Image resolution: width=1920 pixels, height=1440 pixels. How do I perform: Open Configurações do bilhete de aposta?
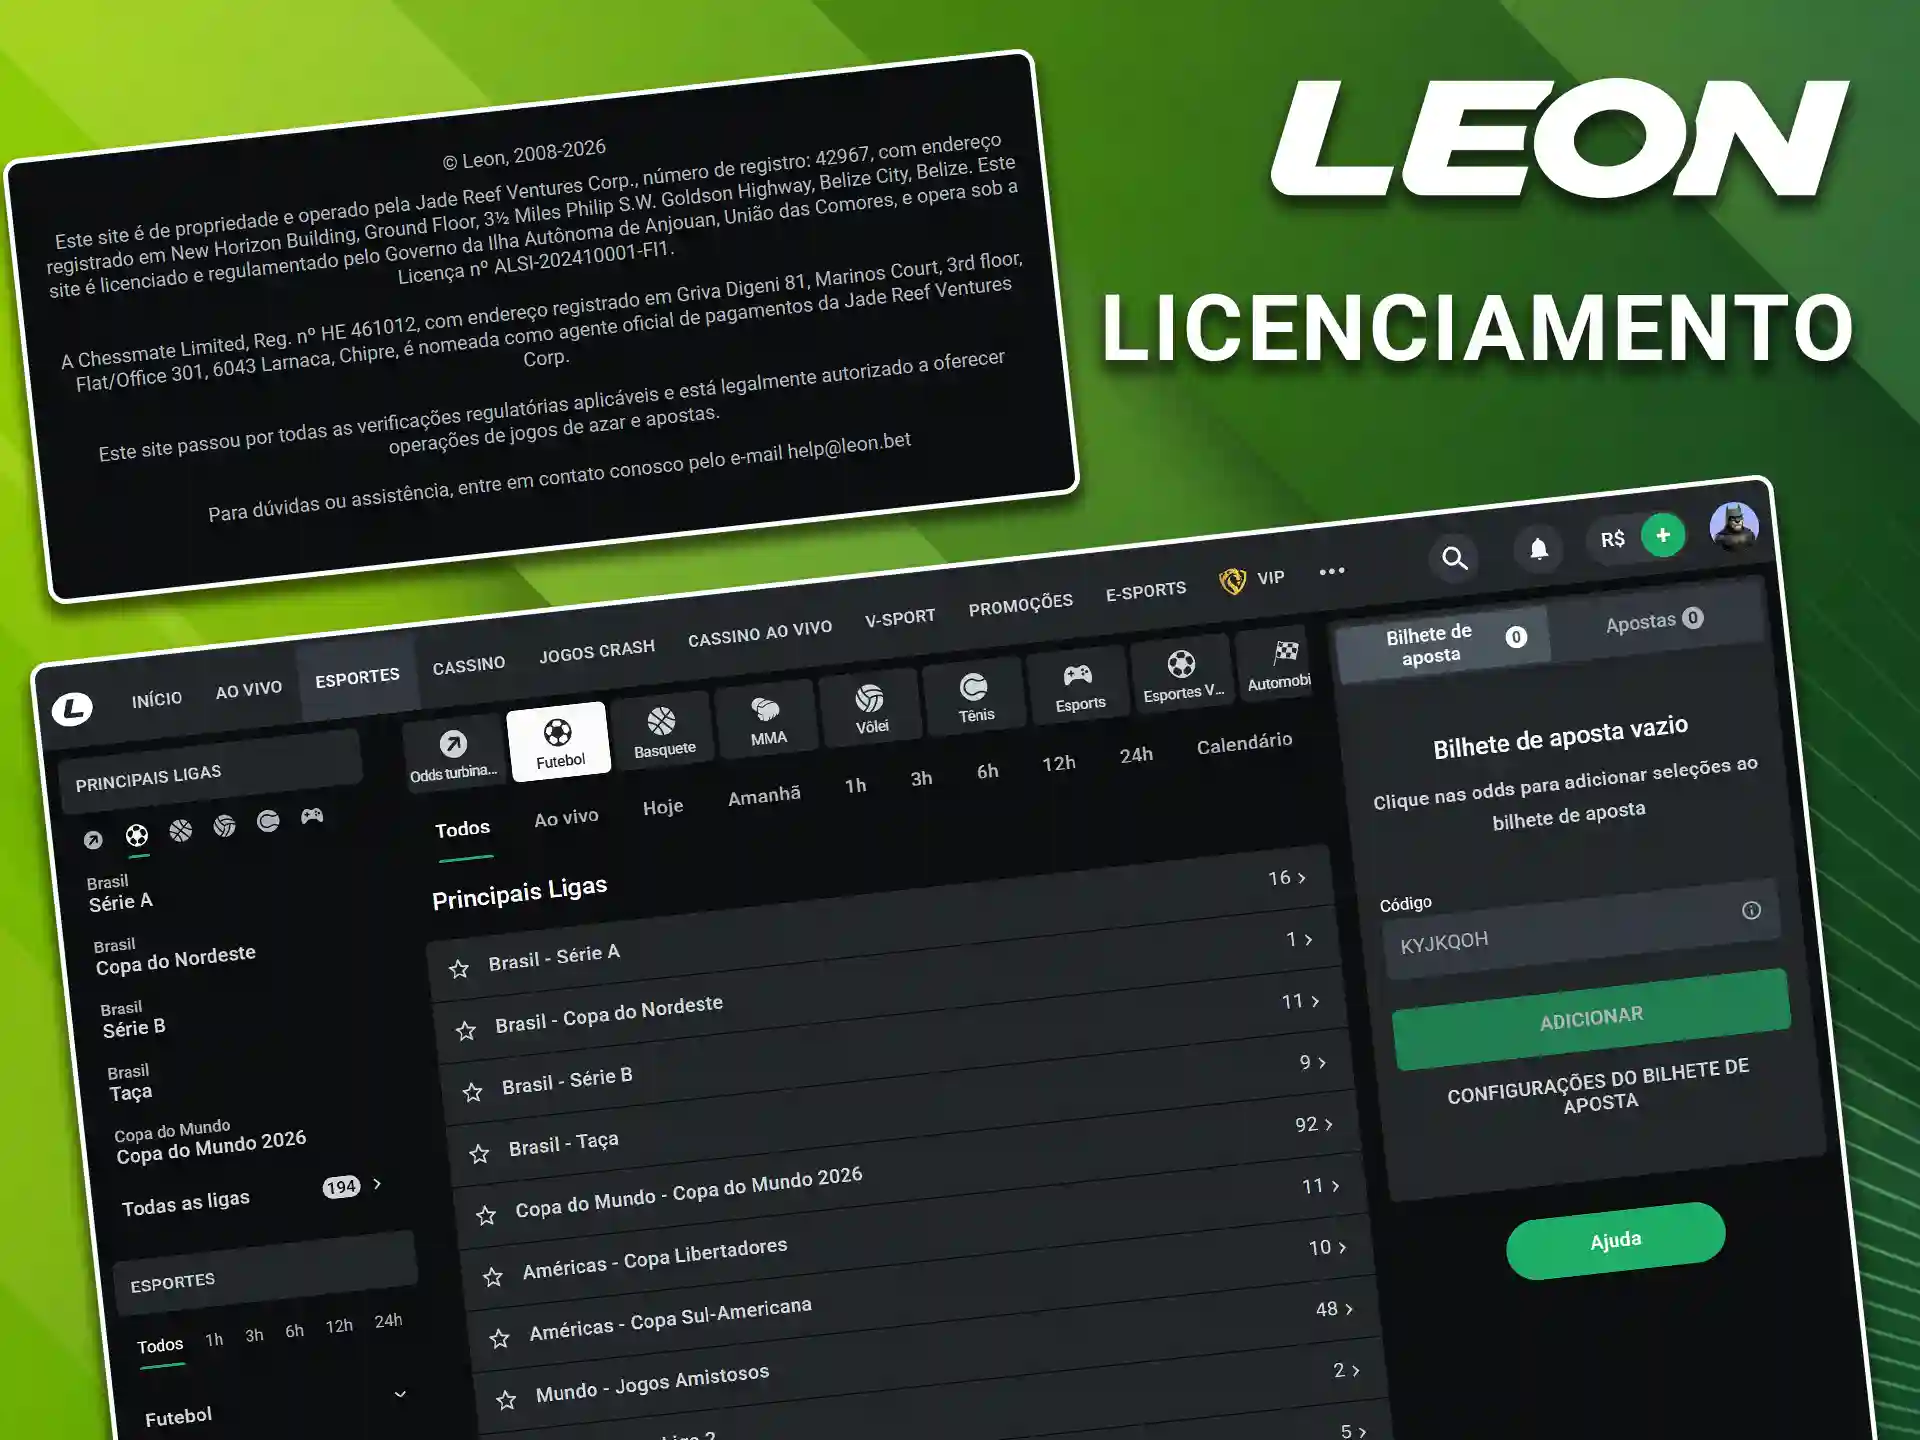(1599, 1085)
